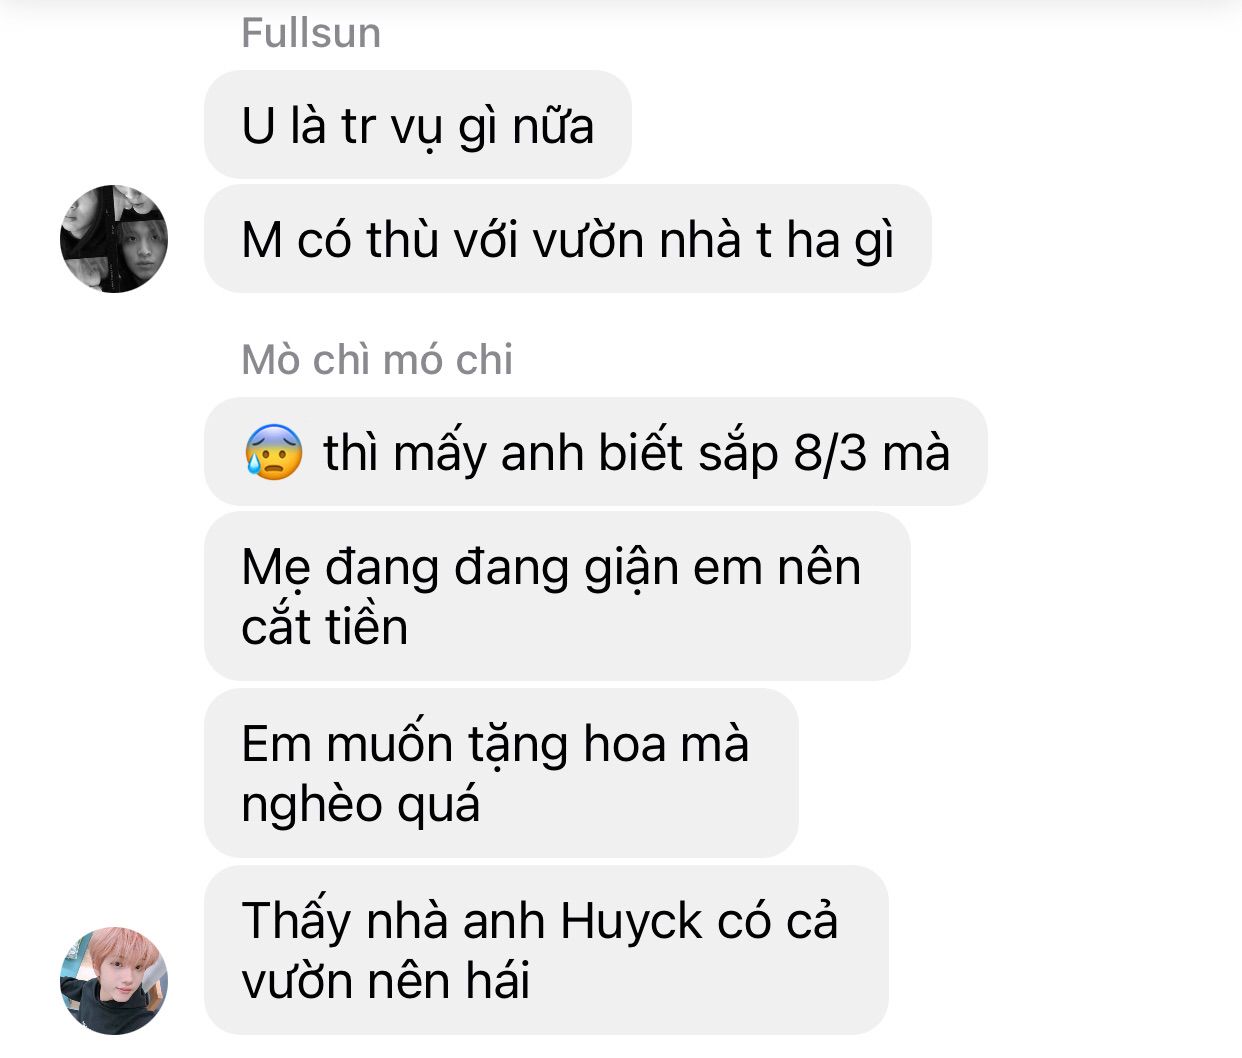Image resolution: width=1242 pixels, height=1058 pixels.
Task: Select the anxious sweat emoji in message
Action: click(x=273, y=453)
